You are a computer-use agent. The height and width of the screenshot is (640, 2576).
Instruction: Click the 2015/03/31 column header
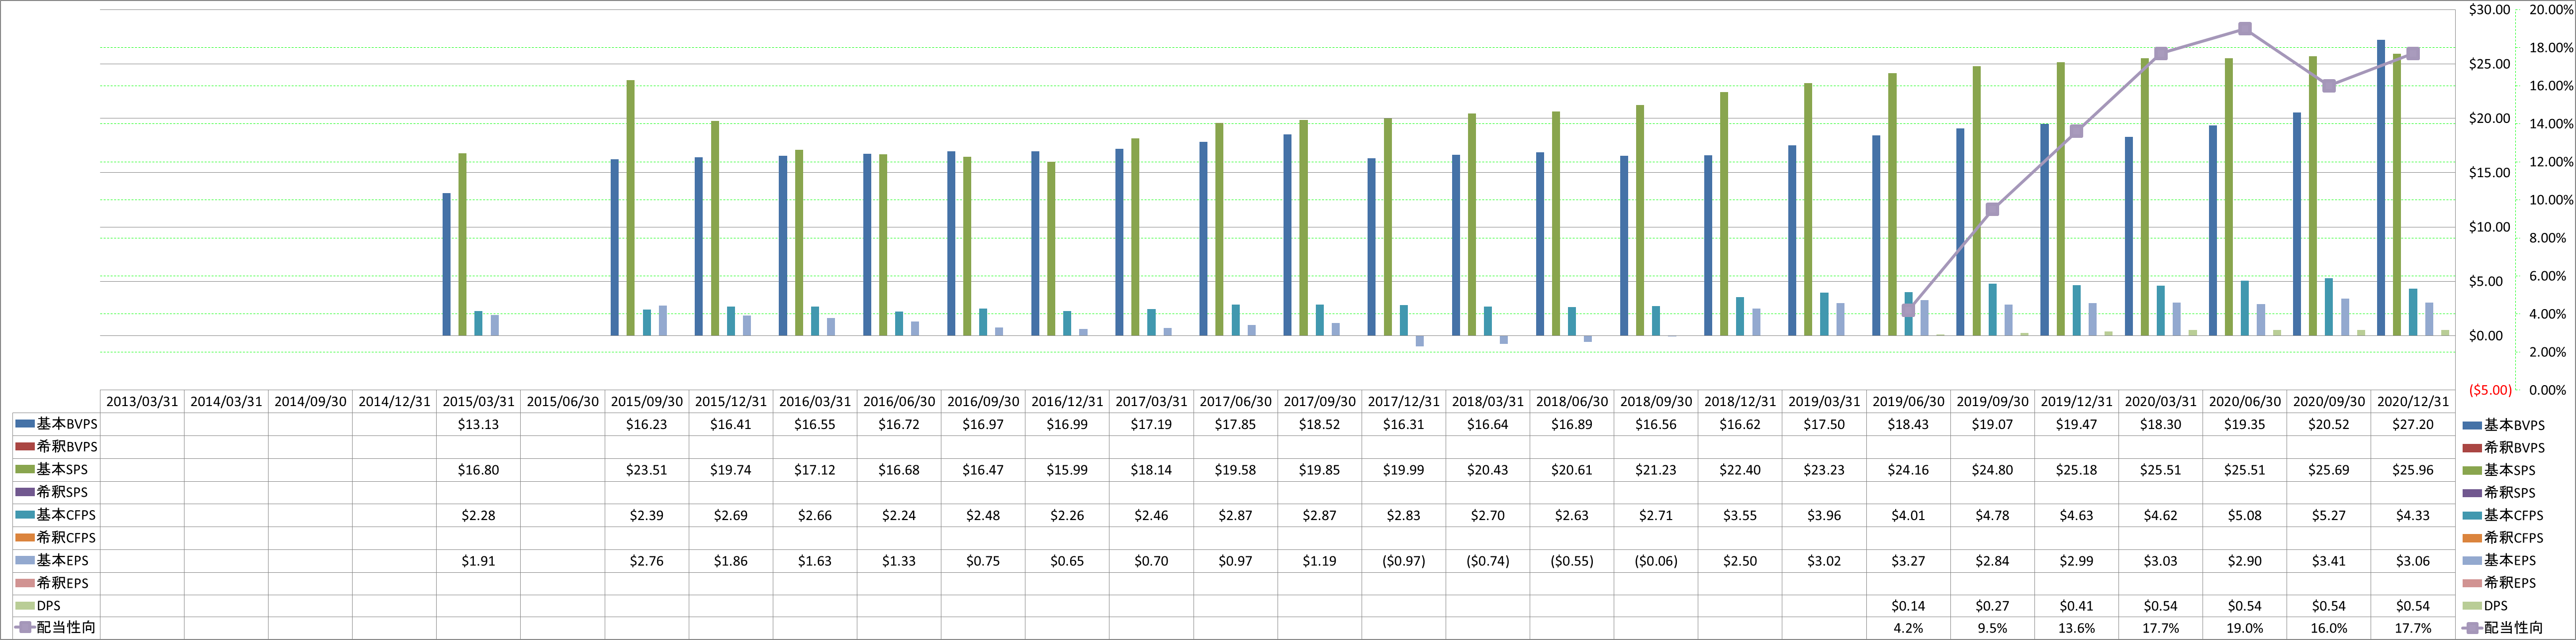point(478,401)
